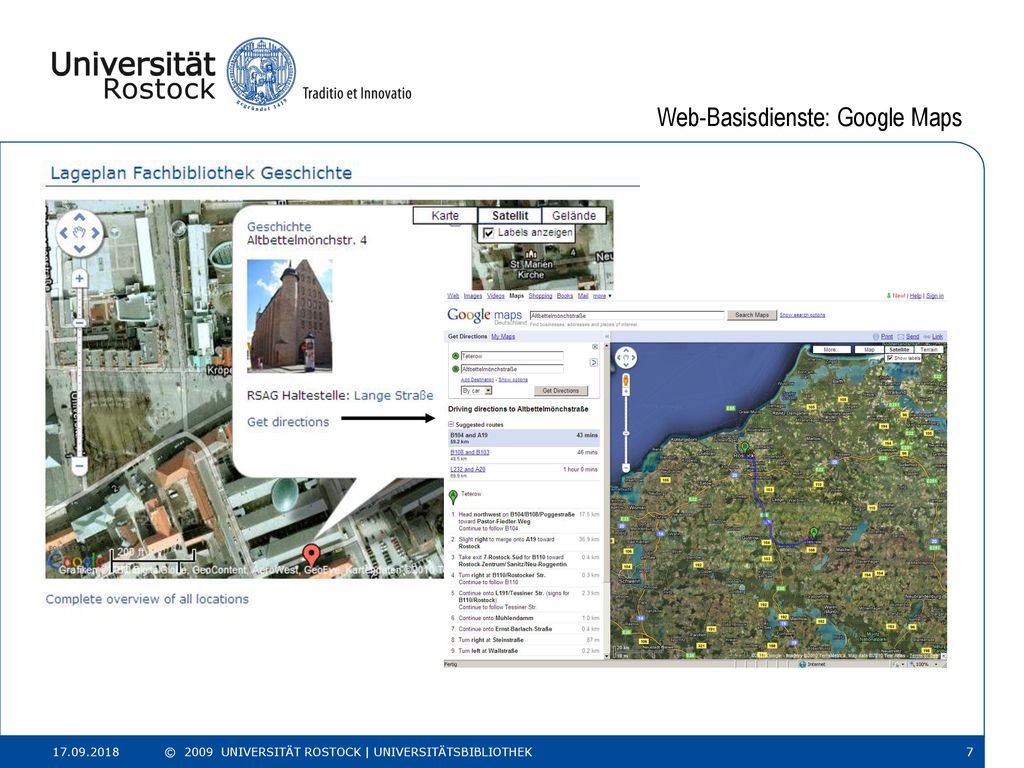The width and height of the screenshot is (1024, 768).
Task: Zoom in on the Lageplan map
Action: 79,279
